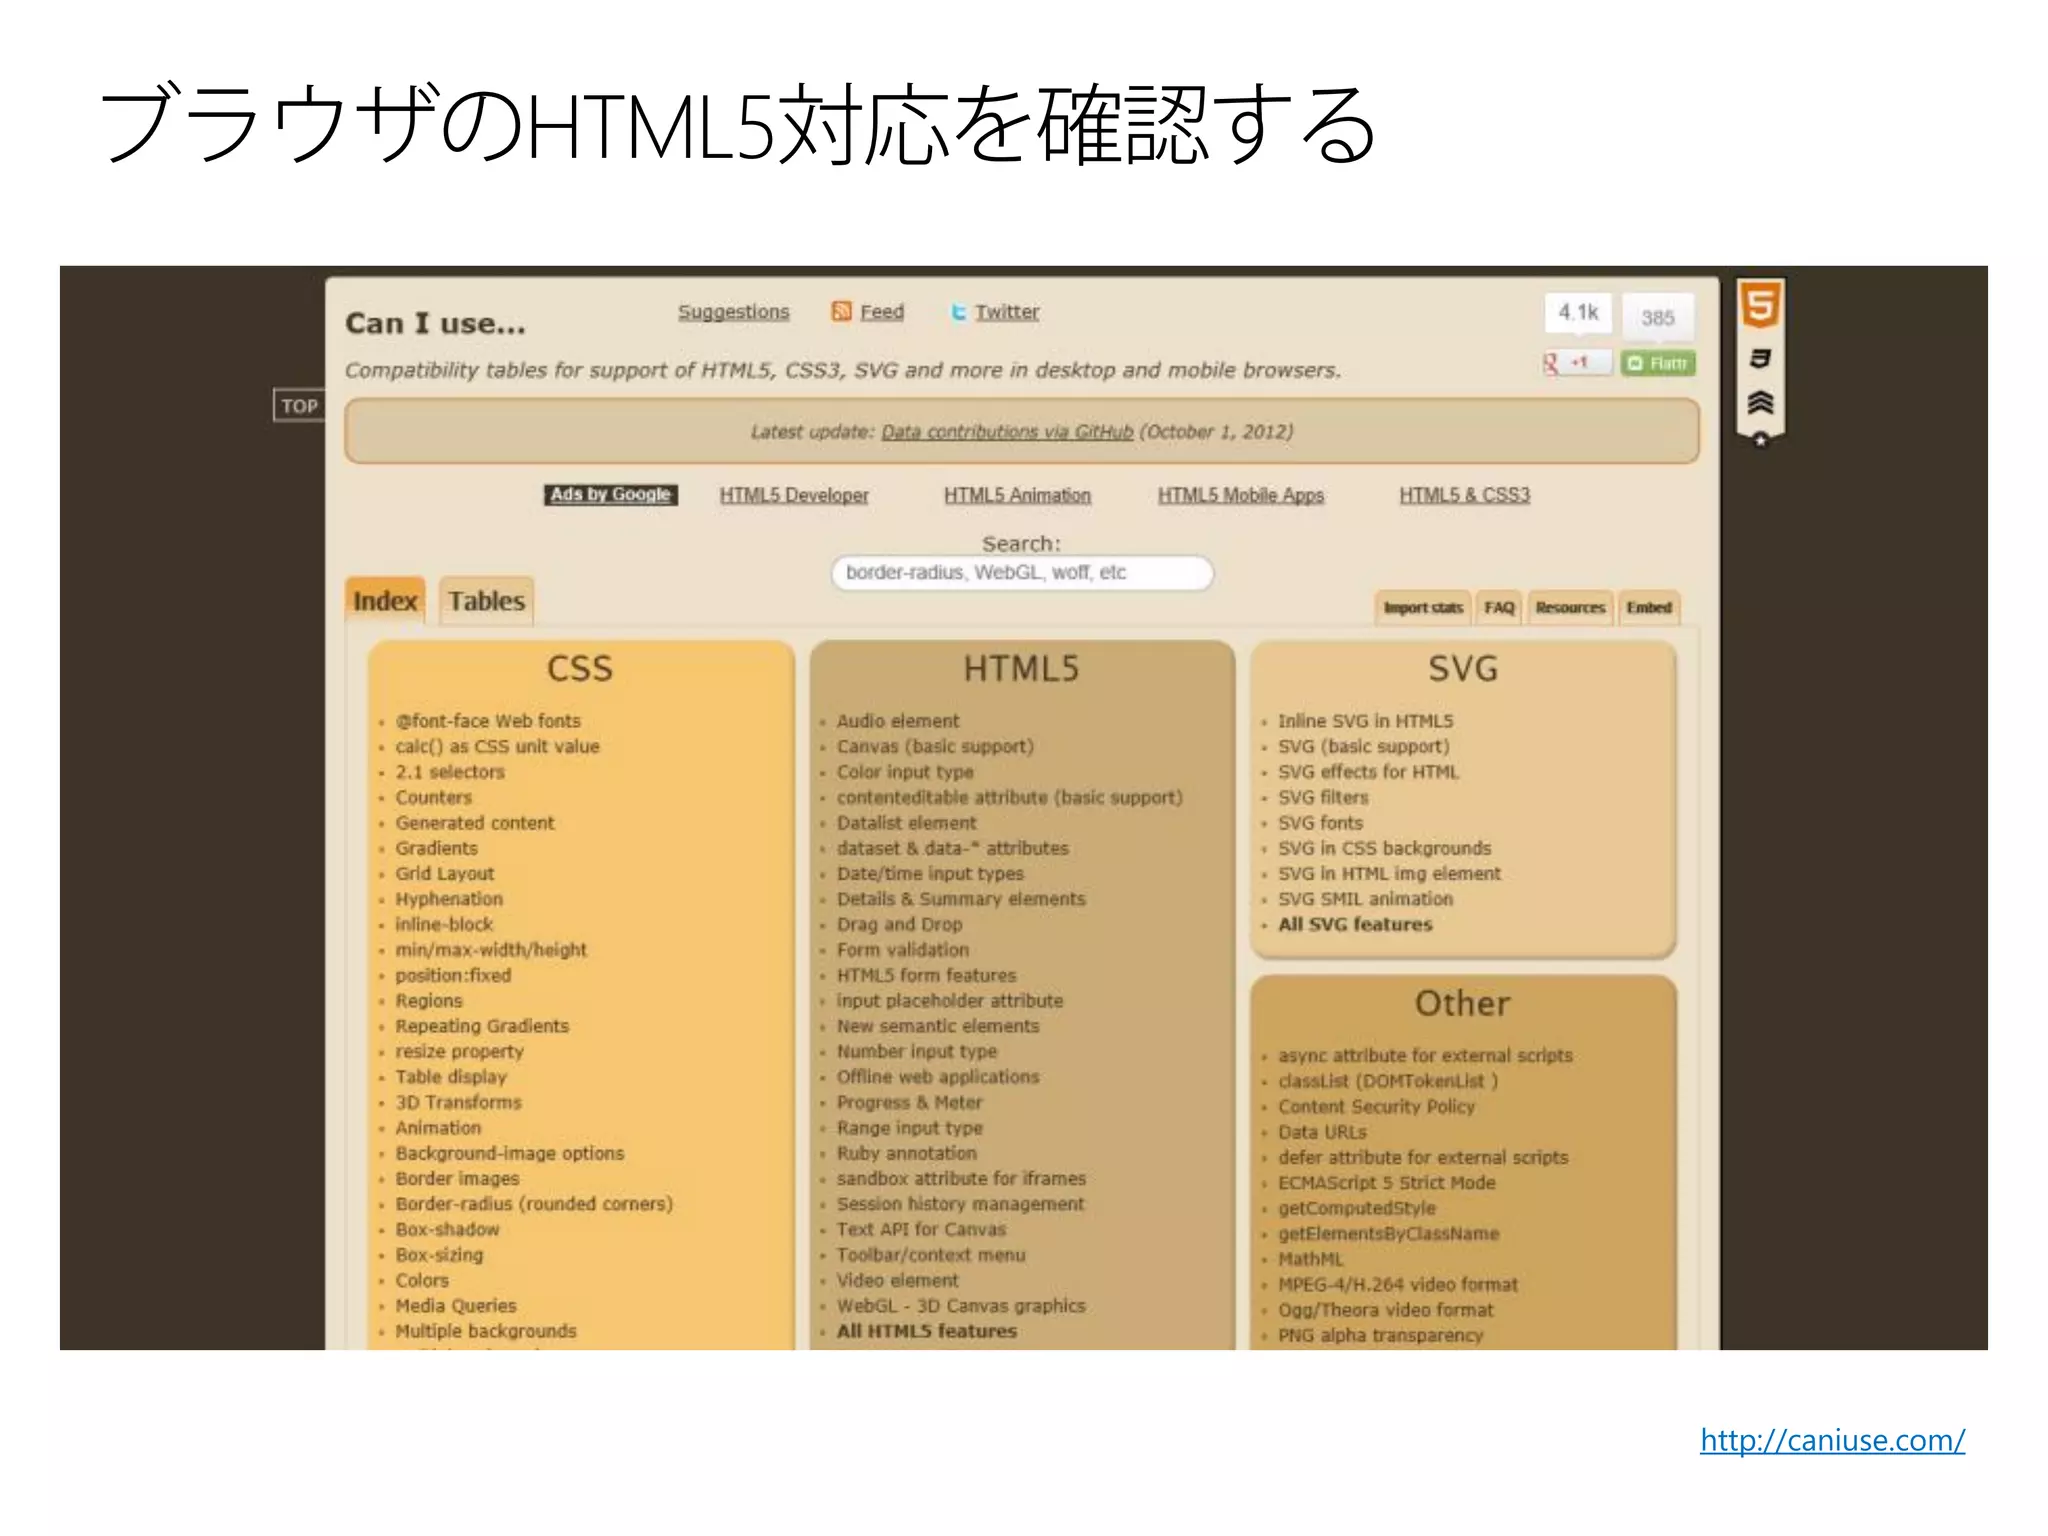Open Content Security Policy entry
The width and height of the screenshot is (2048, 1536).
pos(1376,1107)
